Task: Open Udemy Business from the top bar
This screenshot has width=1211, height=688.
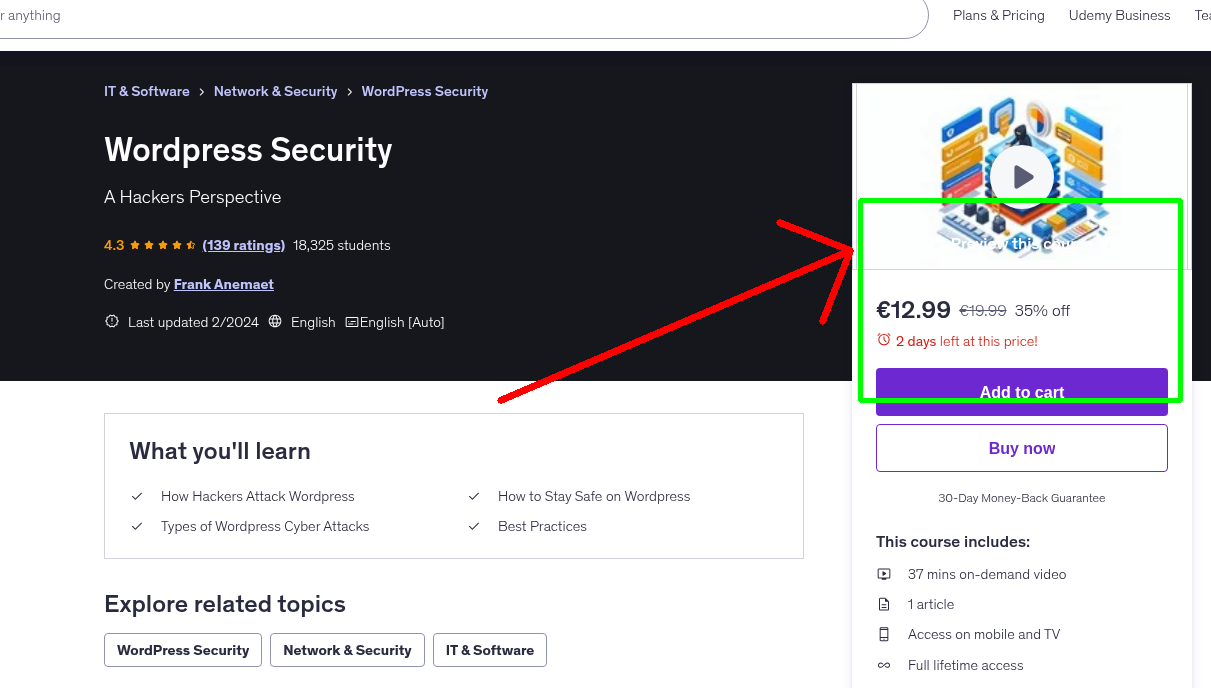Action: [x=1119, y=15]
